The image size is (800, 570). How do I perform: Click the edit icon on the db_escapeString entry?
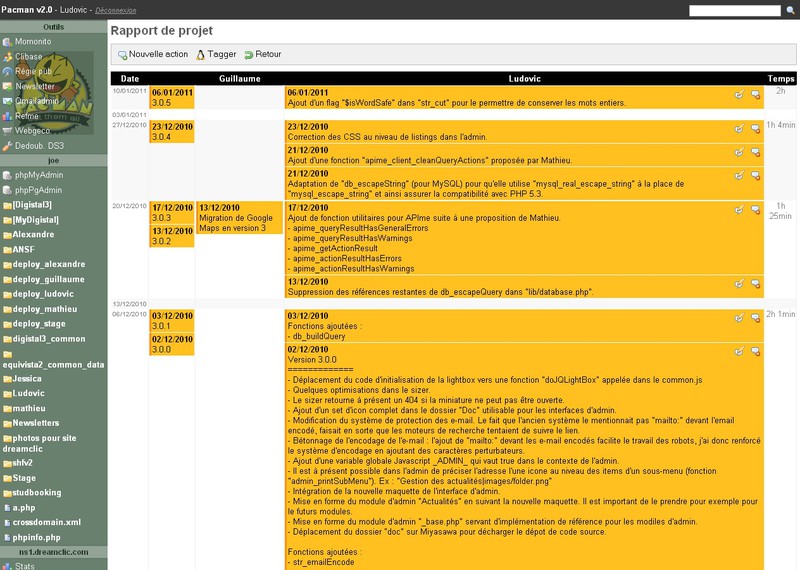[739, 176]
